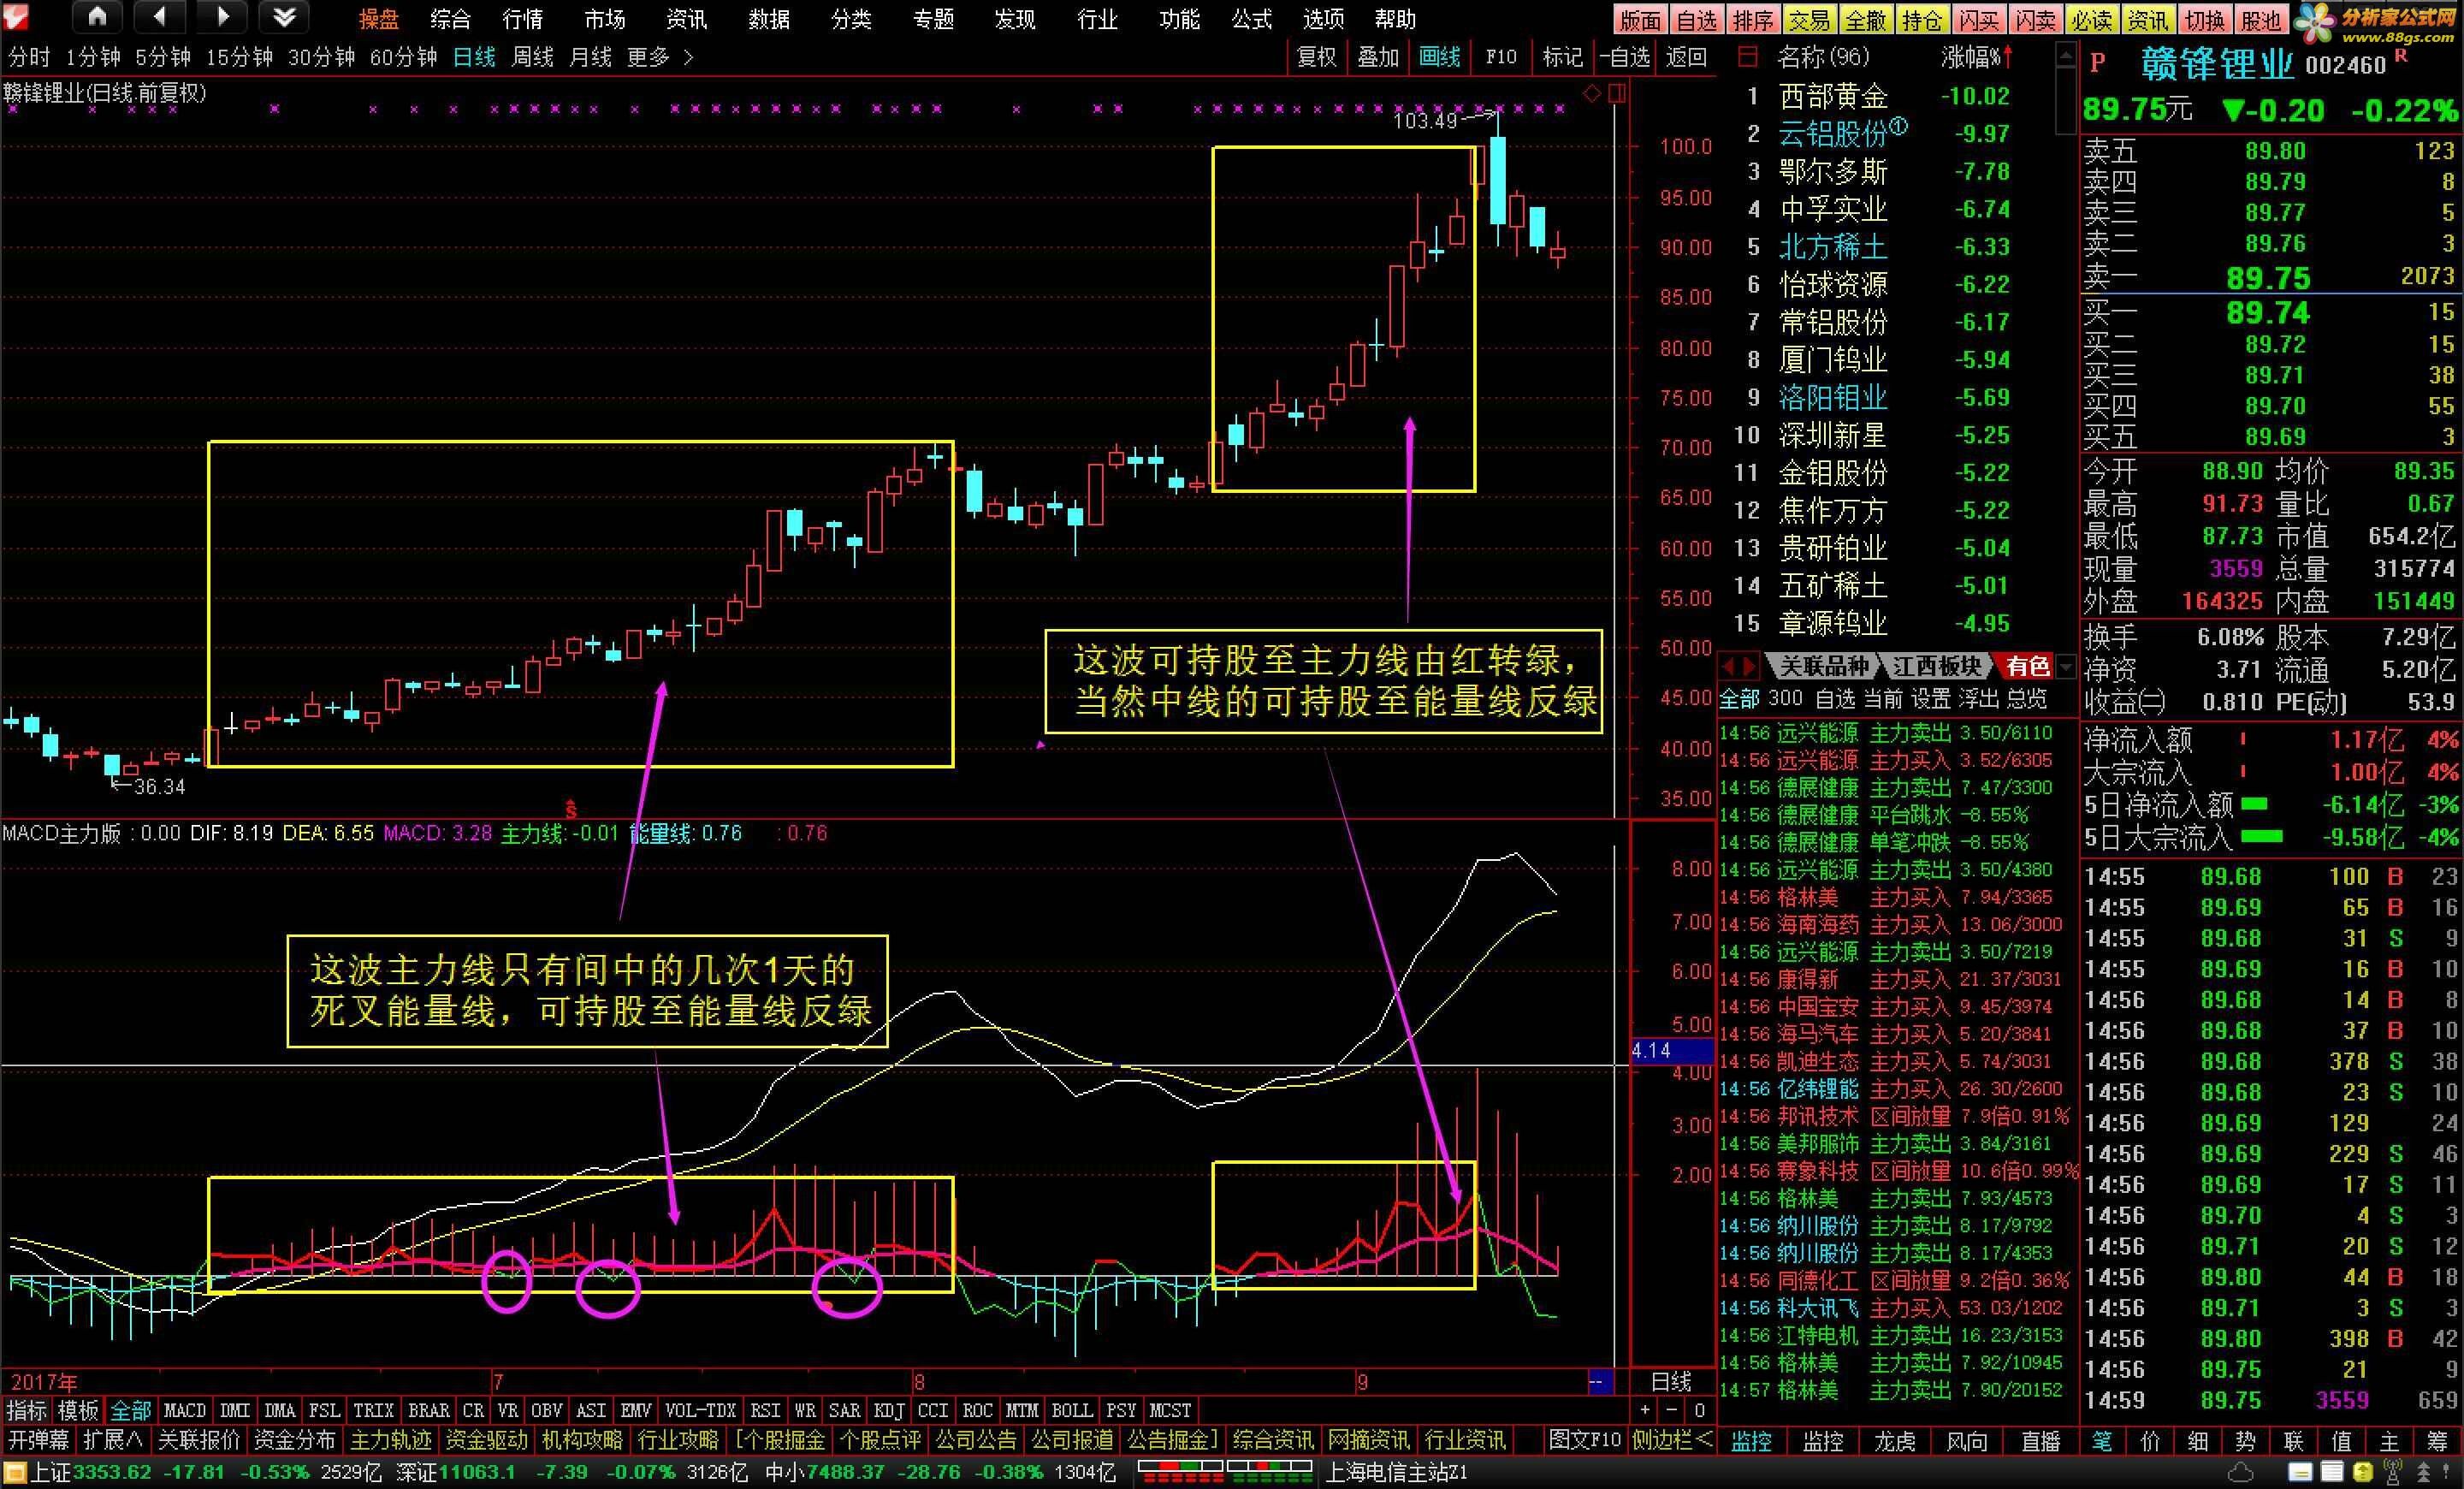Viewport: 2464px width, 1489px height.
Task: Click the double down-chevron toolbar icon
Action: 284,16
